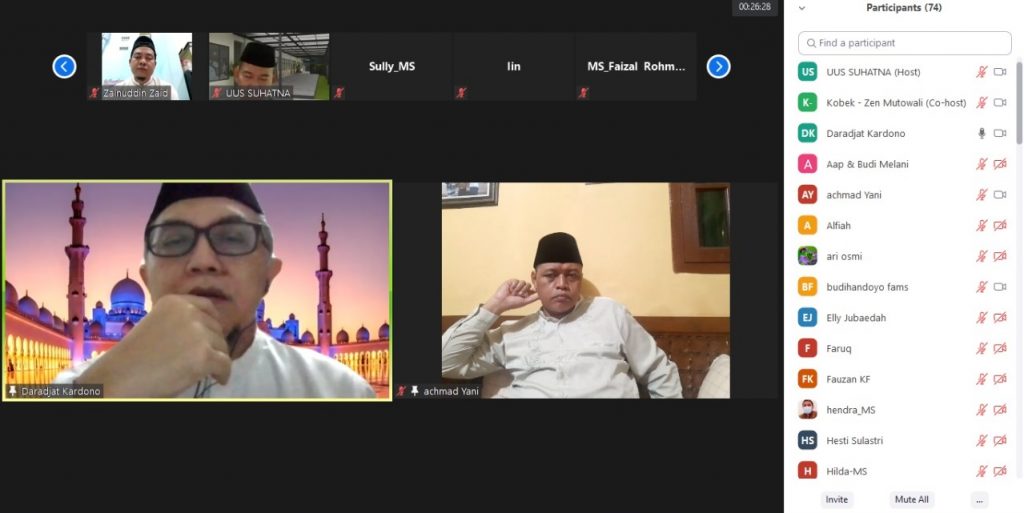Screen dimensions: 1024x513
Task: Click UUS SUHATNA's muted microphone icon in list
Action: point(982,72)
